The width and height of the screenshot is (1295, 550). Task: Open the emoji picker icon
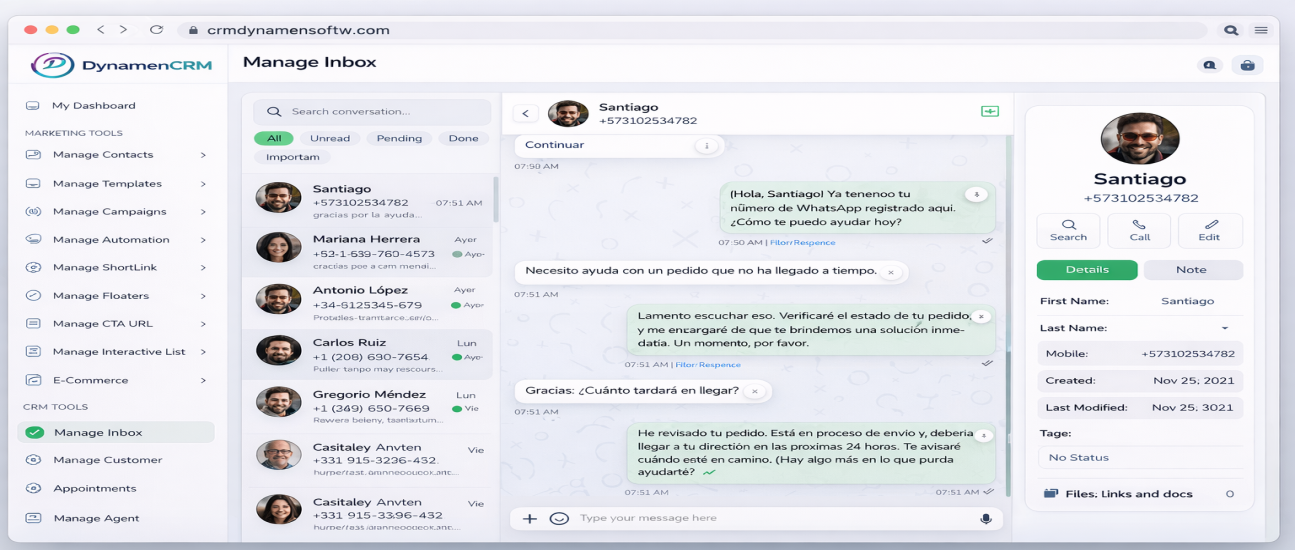pyautogui.click(x=559, y=518)
